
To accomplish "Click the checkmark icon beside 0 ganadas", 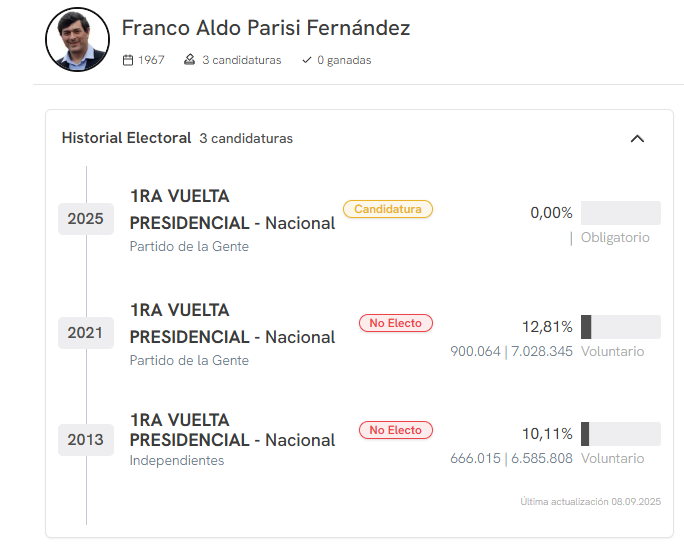I will pyautogui.click(x=307, y=60).
